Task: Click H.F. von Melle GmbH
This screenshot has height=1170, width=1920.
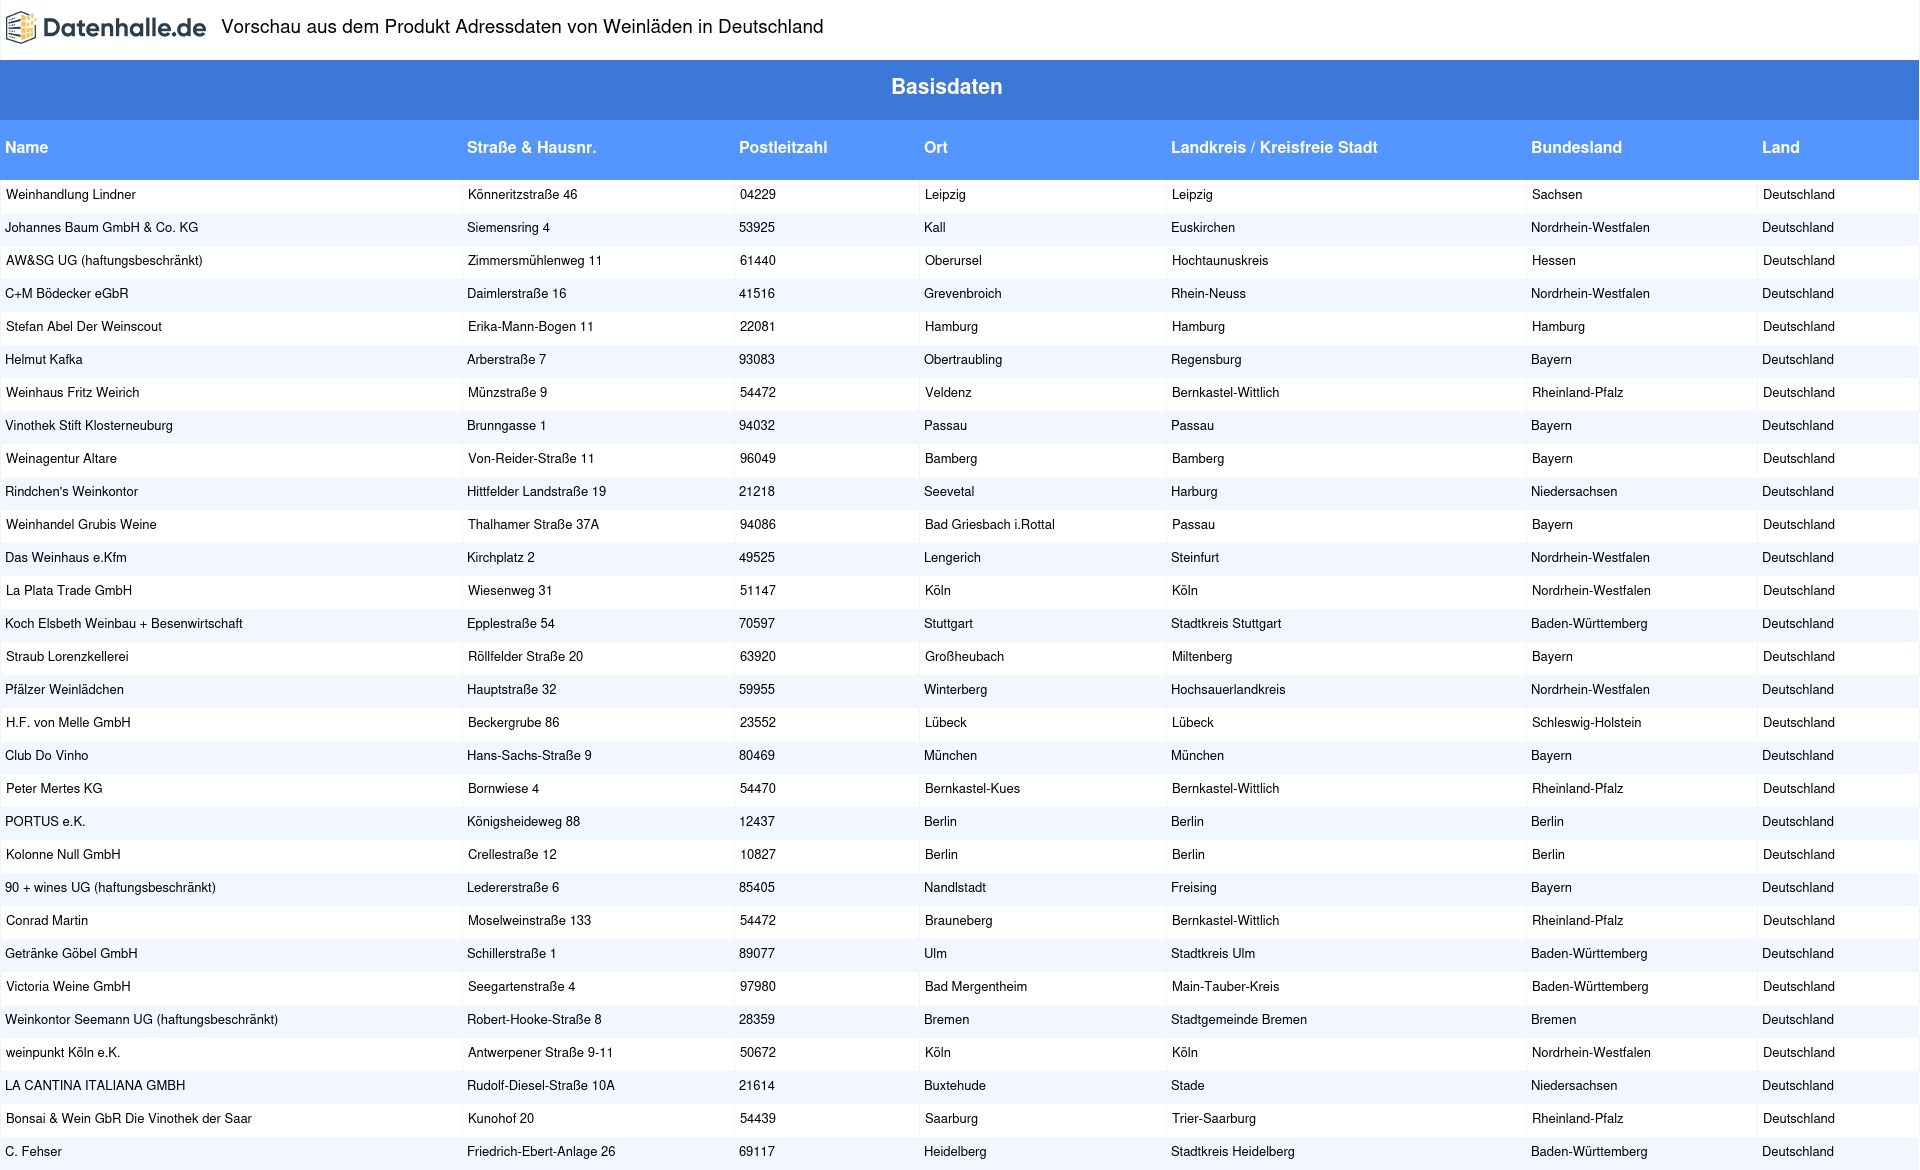Action: 68,723
